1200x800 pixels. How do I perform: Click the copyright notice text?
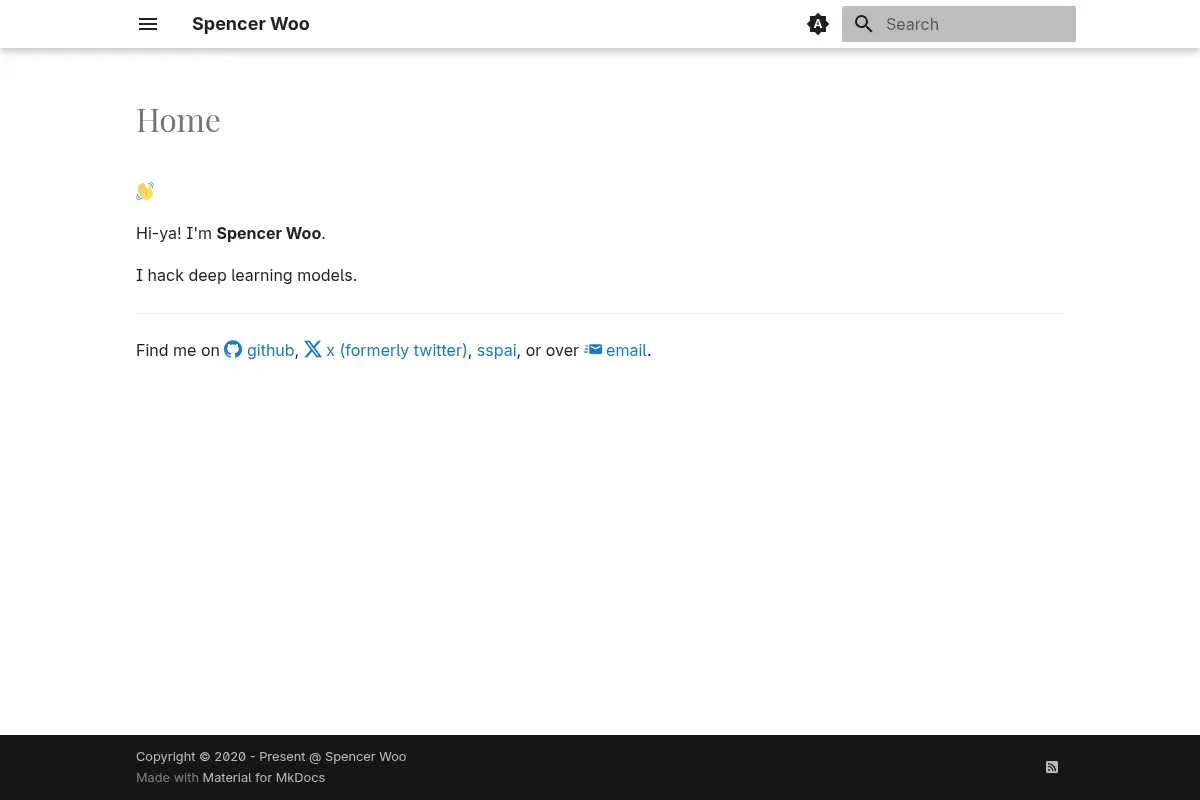point(271,756)
